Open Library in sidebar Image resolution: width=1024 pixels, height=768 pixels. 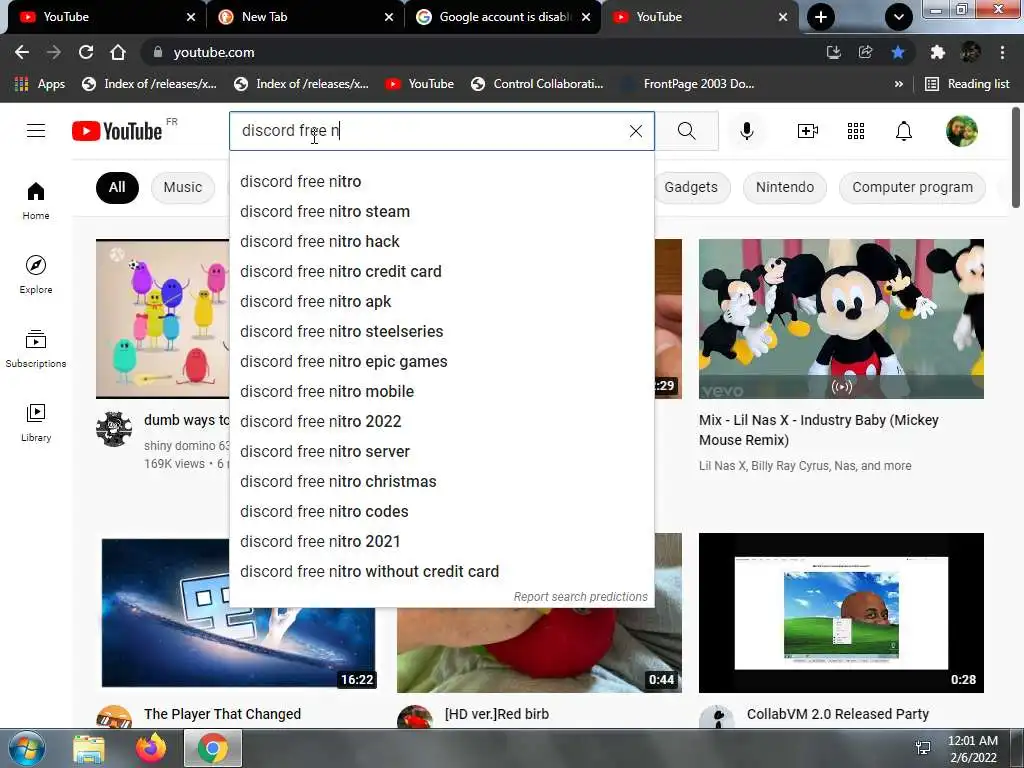[36, 423]
